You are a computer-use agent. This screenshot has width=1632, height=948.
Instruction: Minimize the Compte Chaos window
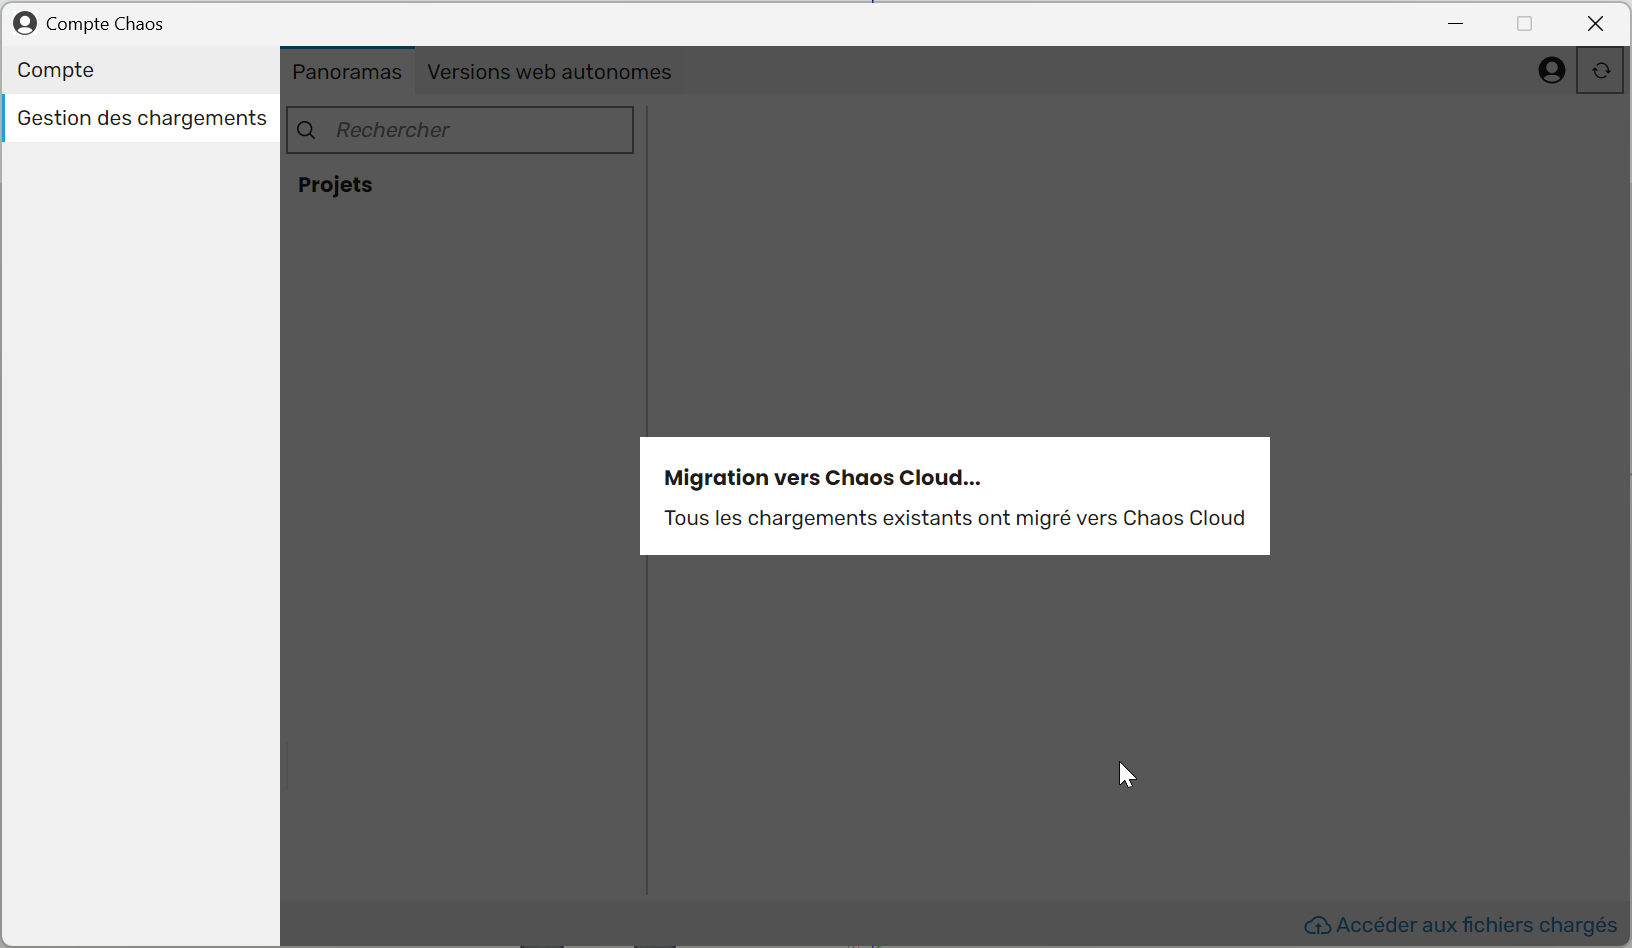point(1456,23)
